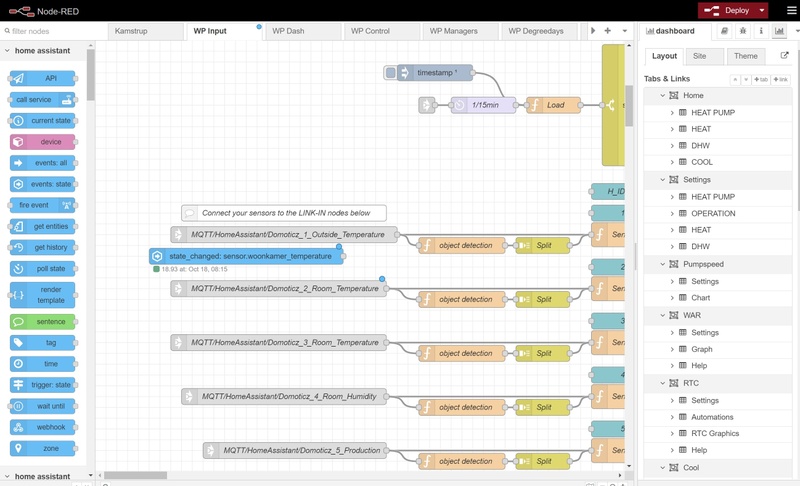Select the get history palette node
800x486 pixels.
[42, 247]
